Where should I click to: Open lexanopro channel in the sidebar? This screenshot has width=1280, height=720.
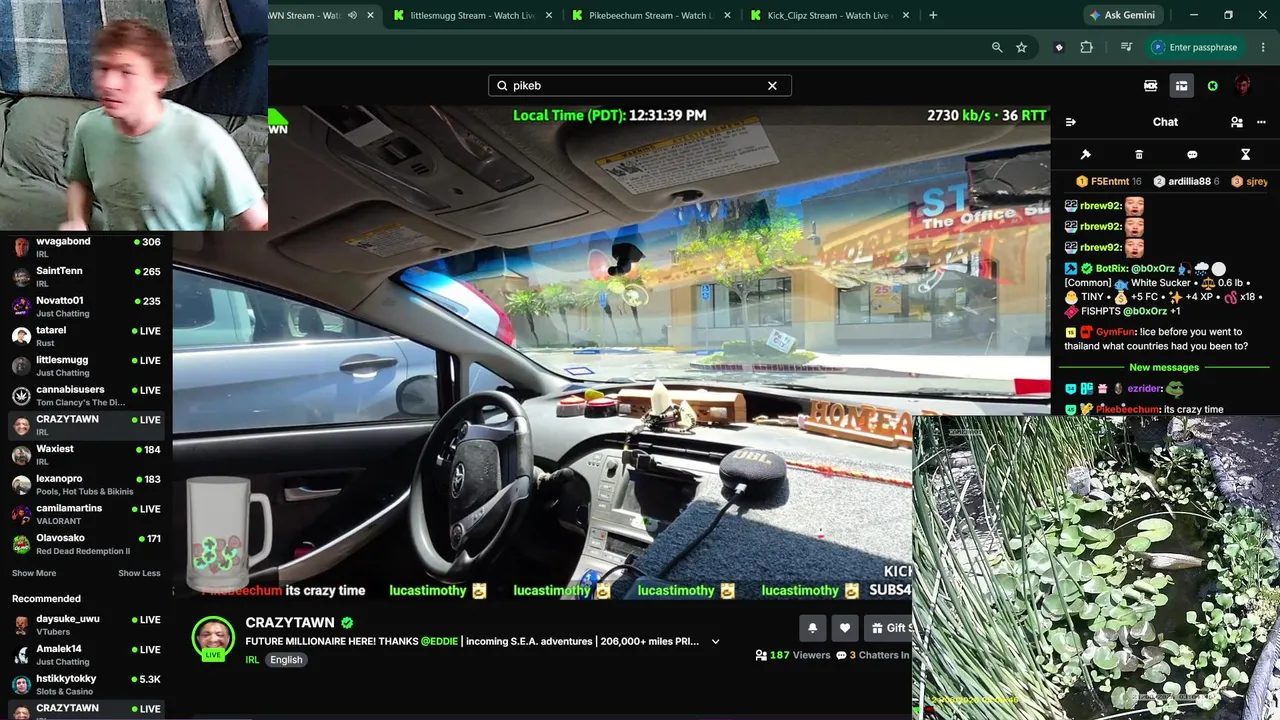(x=86, y=485)
